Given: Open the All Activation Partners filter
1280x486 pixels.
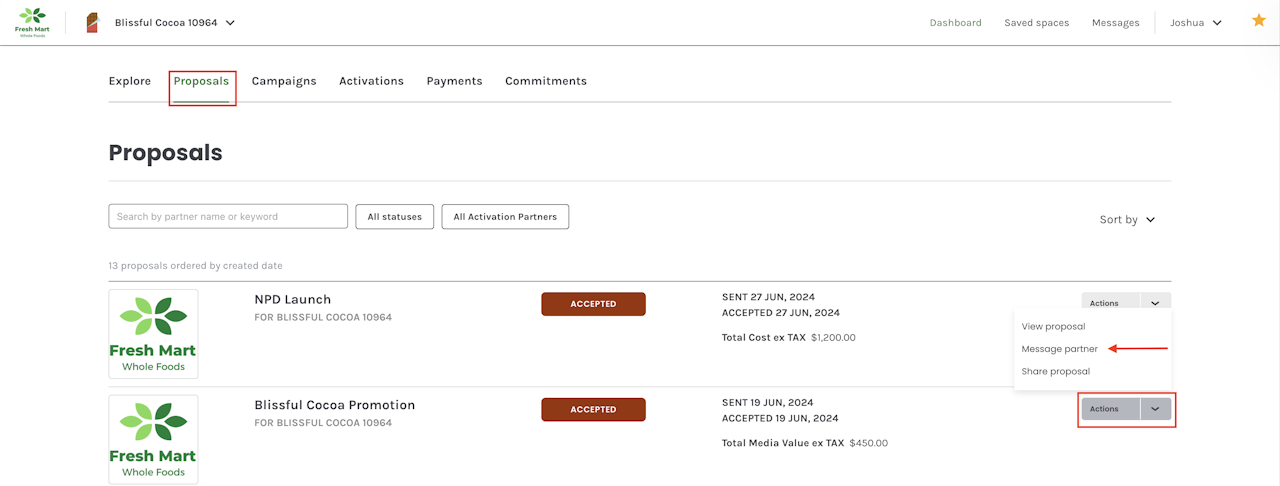Looking at the screenshot, I should (x=505, y=217).
